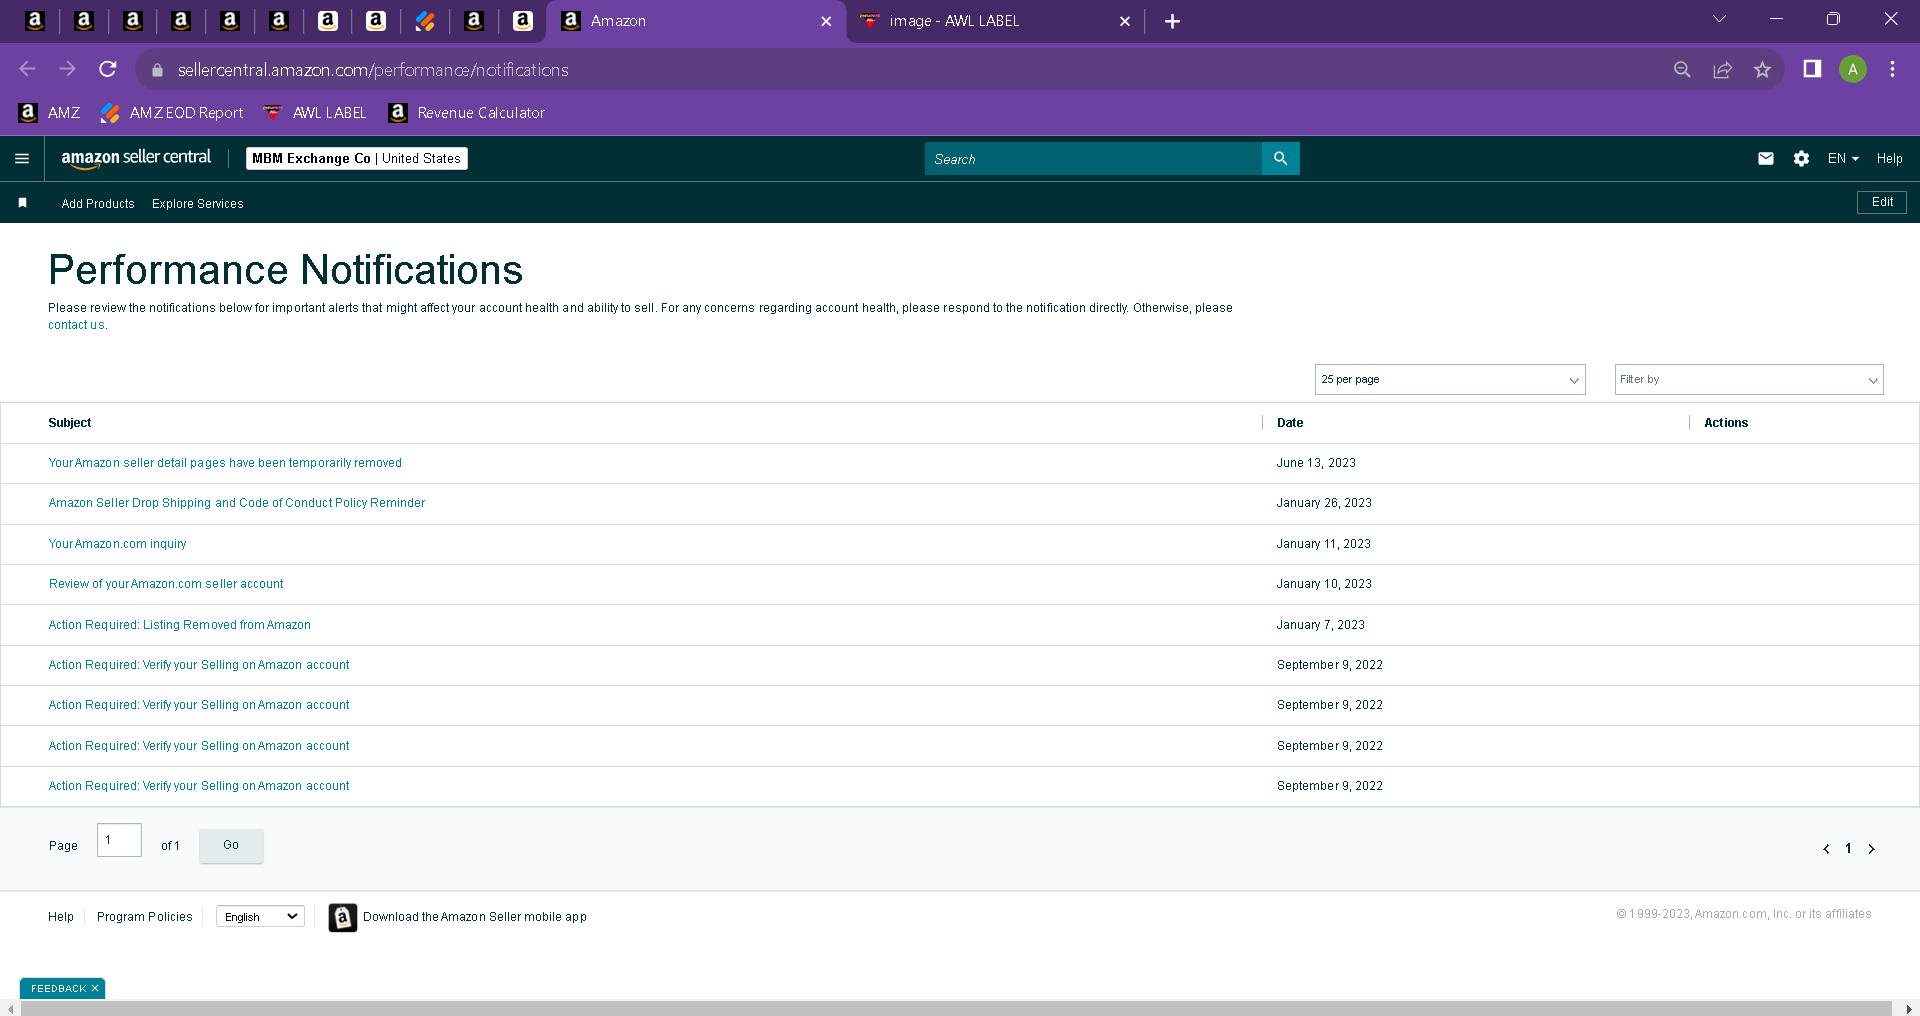Screen dimensions: 1920x1016
Task: Click the contact us link
Action: (76, 325)
